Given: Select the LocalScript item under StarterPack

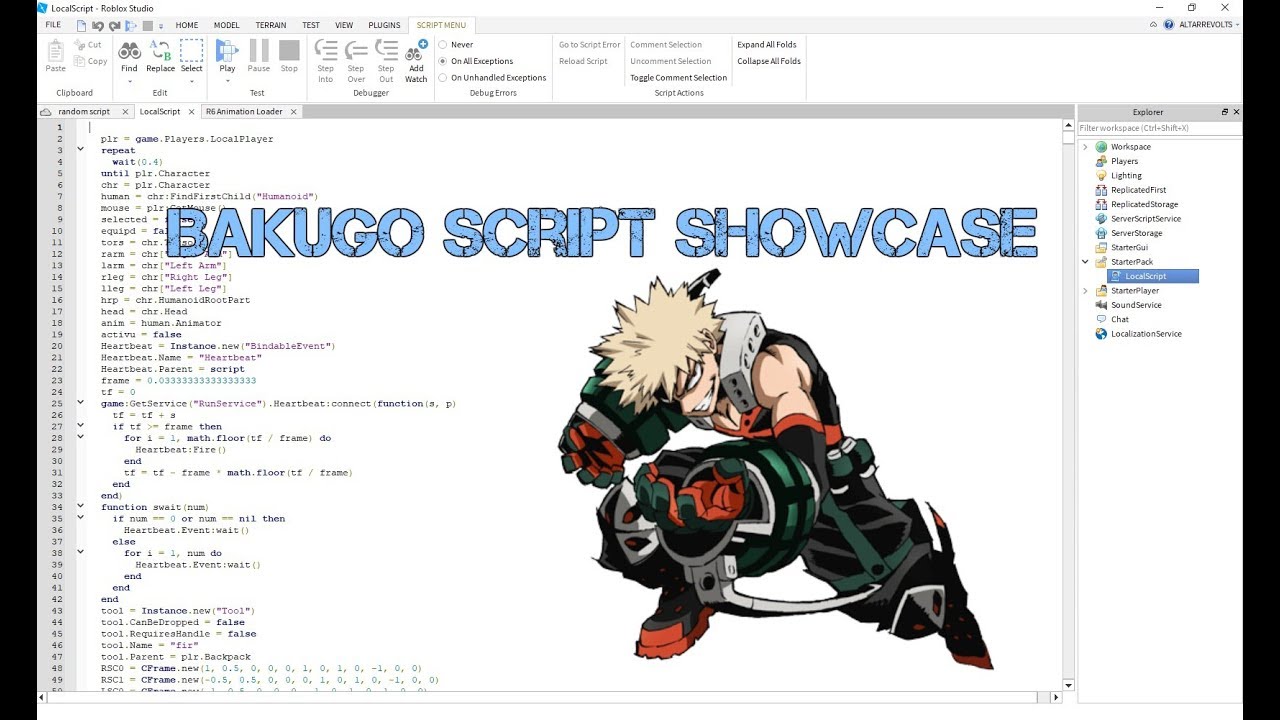Looking at the screenshot, I should click(x=1152, y=276).
